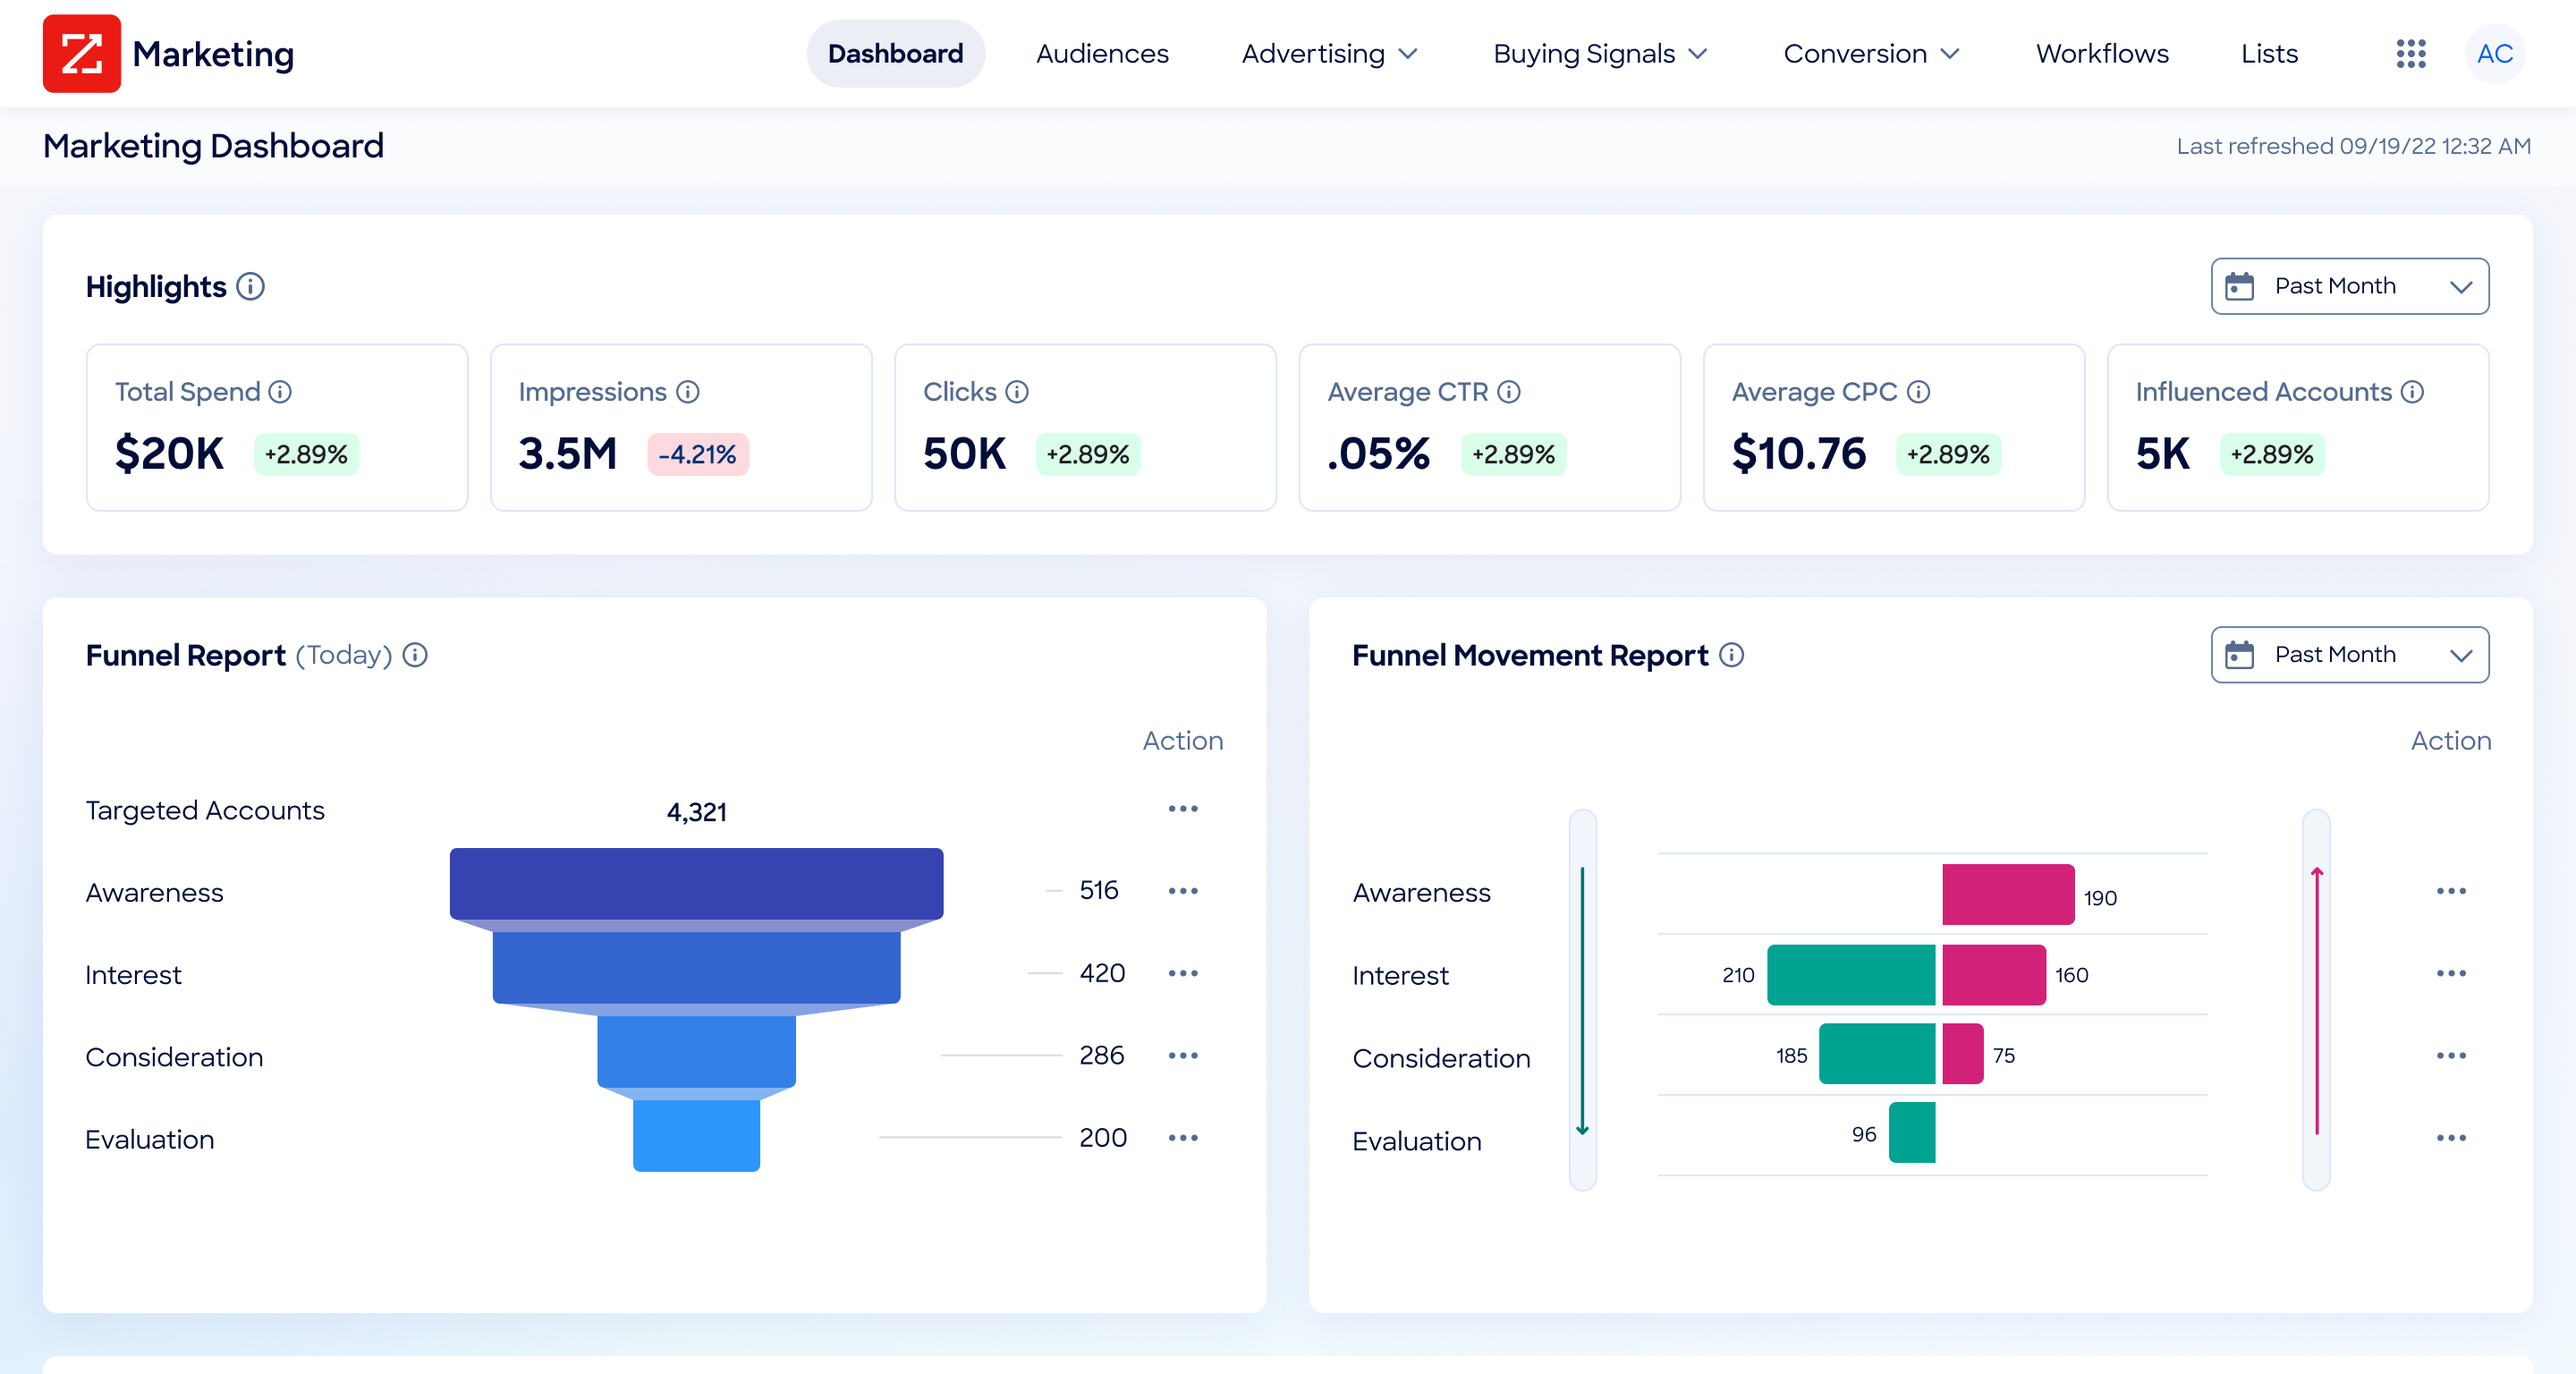
Task: Click the AC user avatar
Action: (x=2494, y=53)
